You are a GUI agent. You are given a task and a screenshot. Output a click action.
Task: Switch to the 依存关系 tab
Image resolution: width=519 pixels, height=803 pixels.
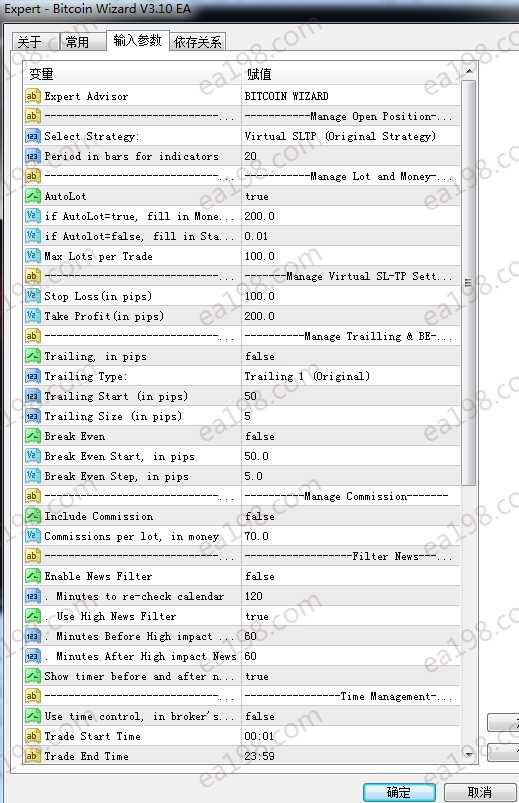(x=198, y=42)
